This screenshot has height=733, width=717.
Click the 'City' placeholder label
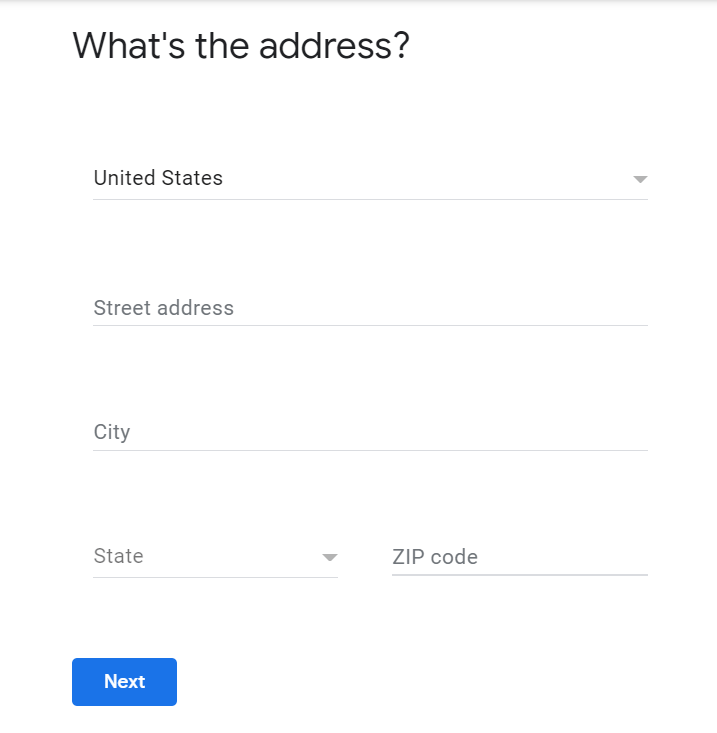112,432
